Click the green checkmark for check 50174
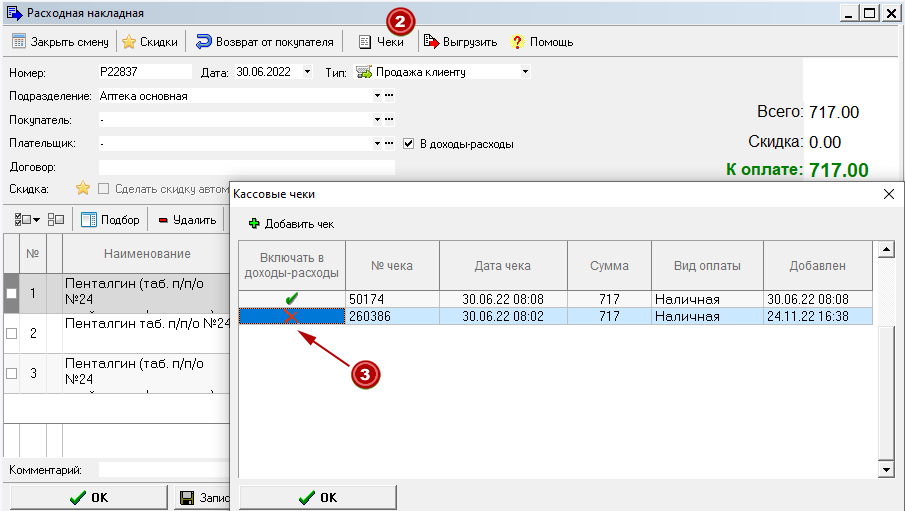Image resolution: width=905 pixels, height=511 pixels. coord(291,299)
